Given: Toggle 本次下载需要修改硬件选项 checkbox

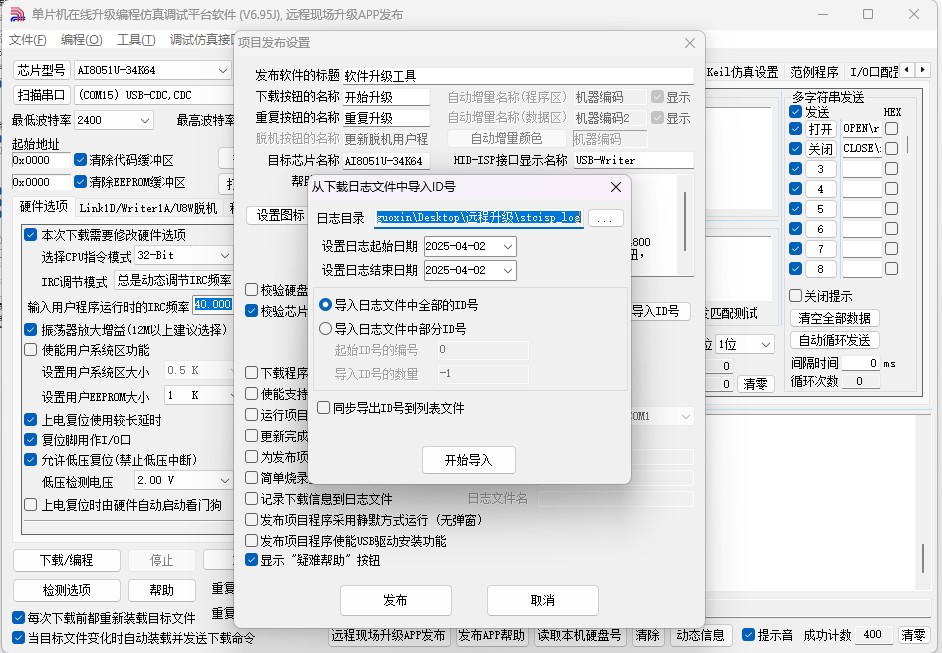Looking at the screenshot, I should 31,234.
